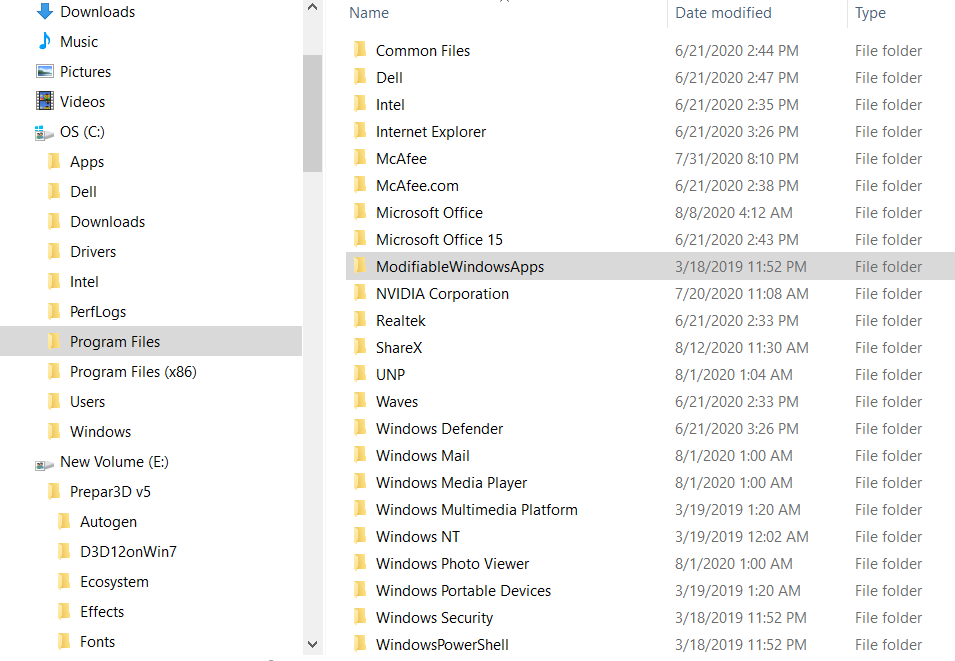Select the Dell folder in navigation tree
The image size is (955, 661).
[x=83, y=192]
